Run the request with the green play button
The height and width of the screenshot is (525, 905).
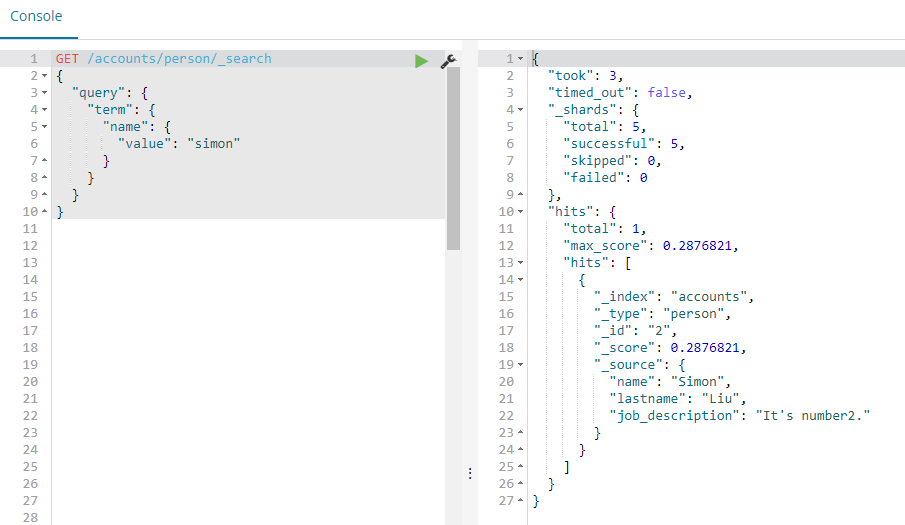coord(421,61)
